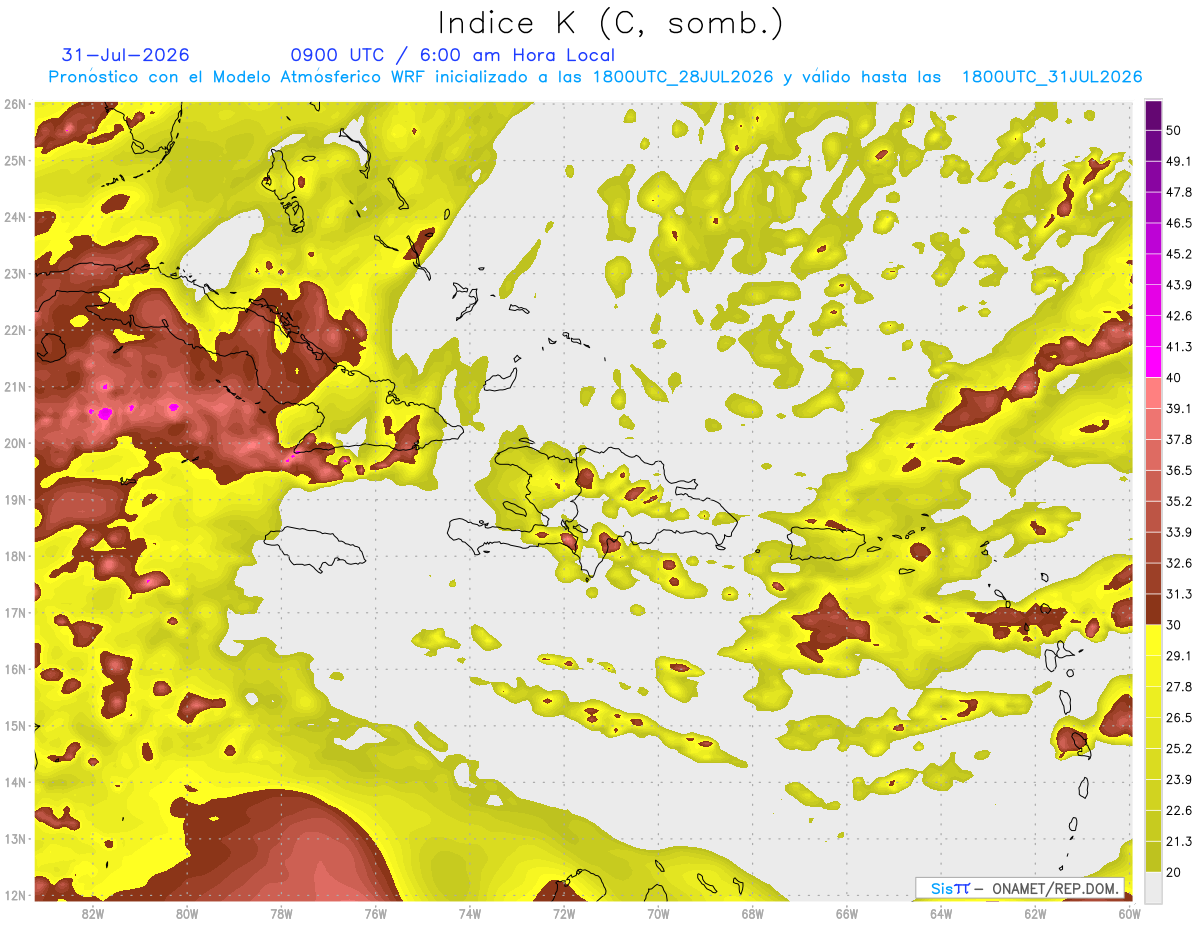This screenshot has height=927, width=1200.
Task: Click the '15N' latitude label
Action: click(15, 726)
